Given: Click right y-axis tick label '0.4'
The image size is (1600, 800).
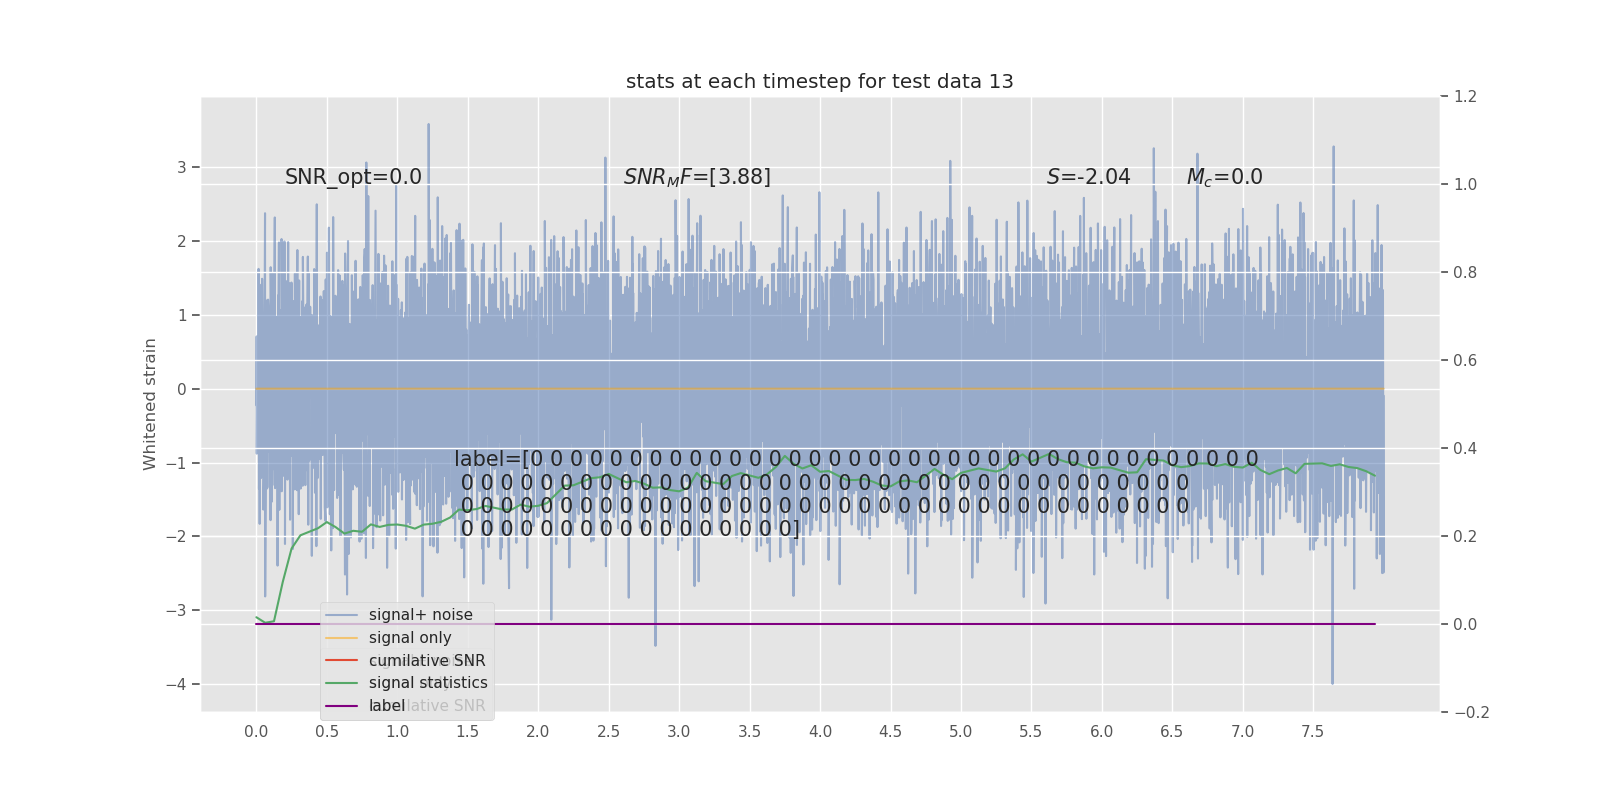Looking at the screenshot, I should pyautogui.click(x=1465, y=449).
